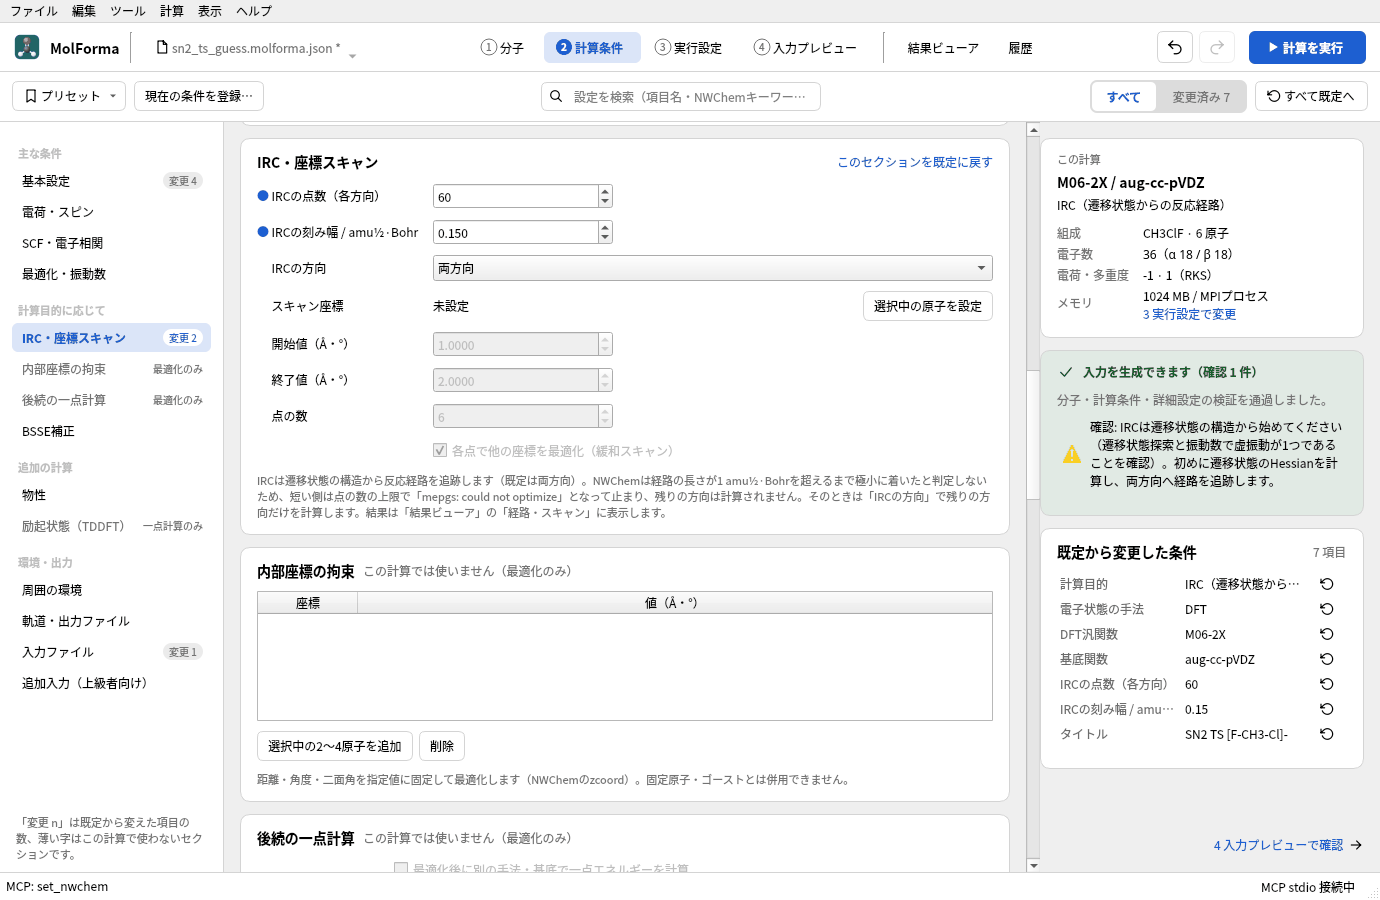Click the 終了値 spinner arrows

pyautogui.click(x=605, y=380)
